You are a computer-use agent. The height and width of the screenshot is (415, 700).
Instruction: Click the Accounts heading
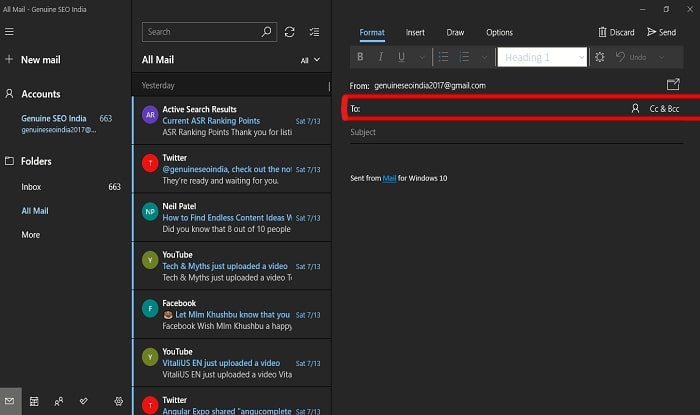click(41, 94)
